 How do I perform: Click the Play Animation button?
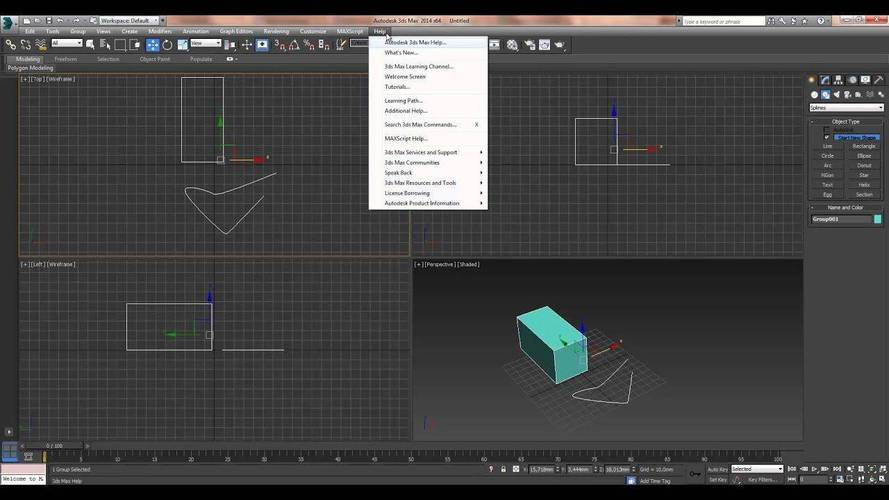814,469
